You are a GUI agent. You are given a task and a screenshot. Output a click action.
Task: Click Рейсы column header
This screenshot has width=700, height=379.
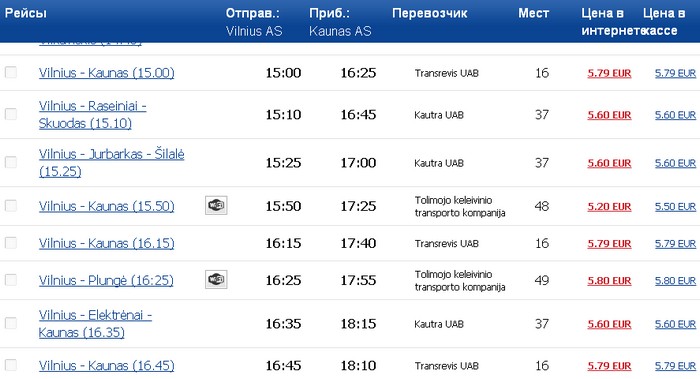pyautogui.click(x=25, y=13)
